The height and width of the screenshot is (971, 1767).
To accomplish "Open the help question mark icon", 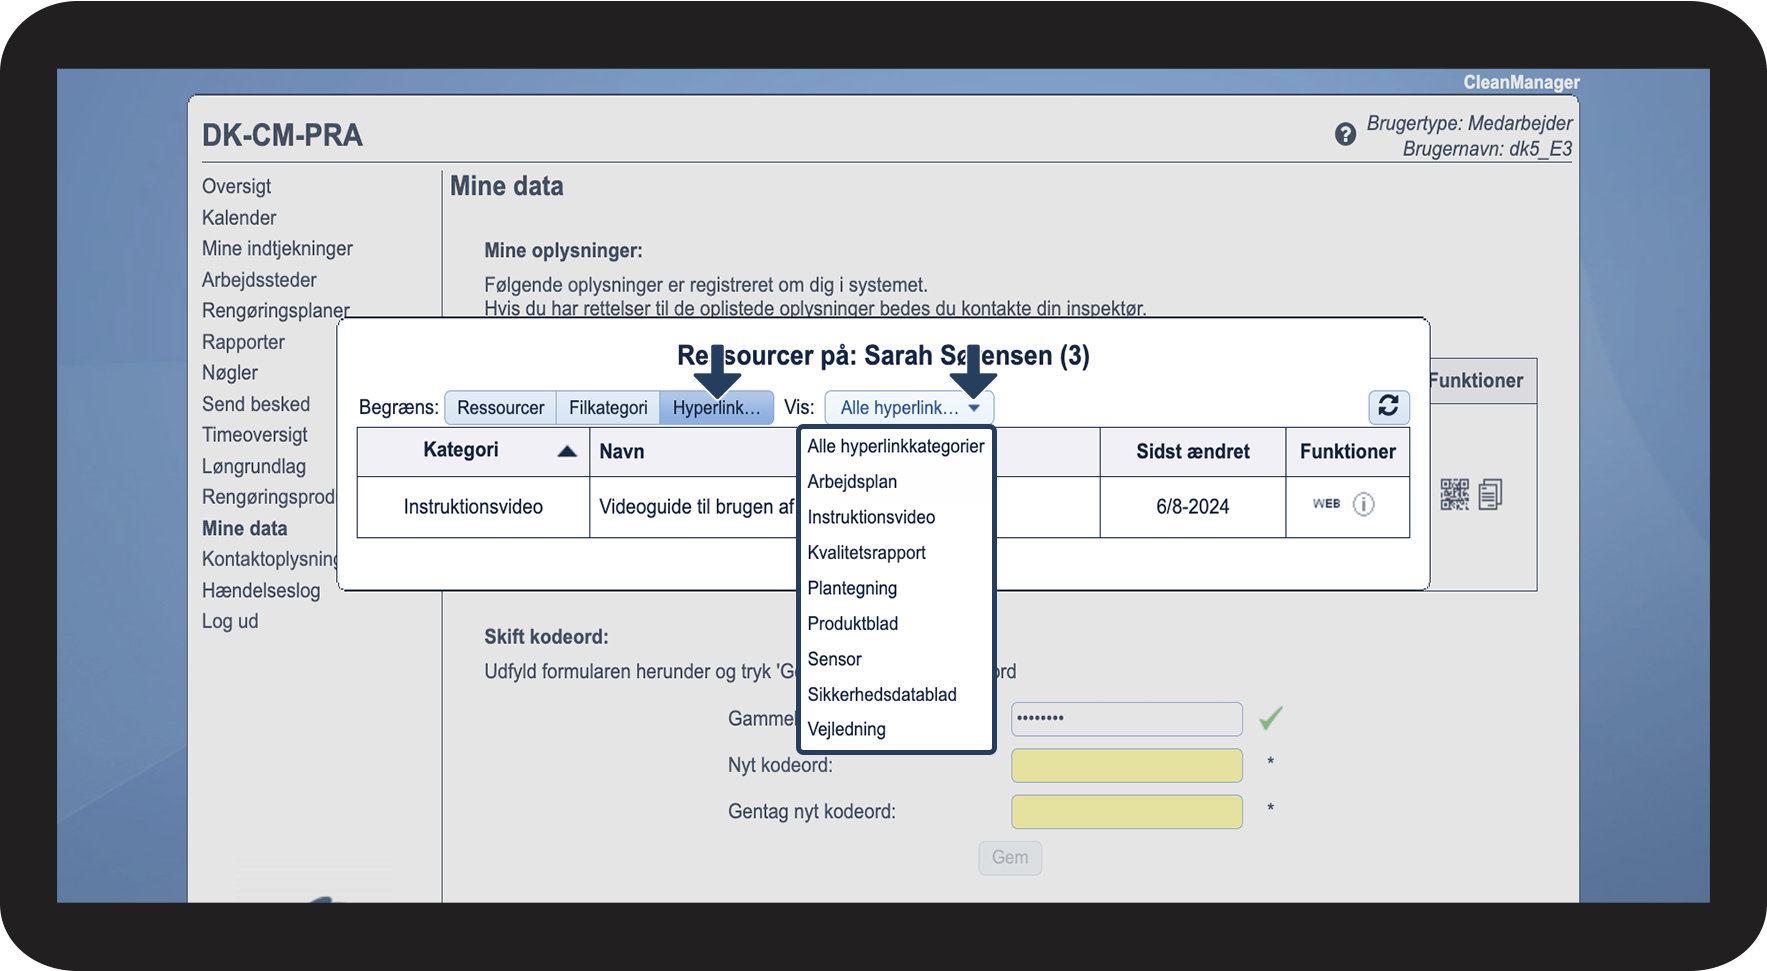I will pos(1345,134).
